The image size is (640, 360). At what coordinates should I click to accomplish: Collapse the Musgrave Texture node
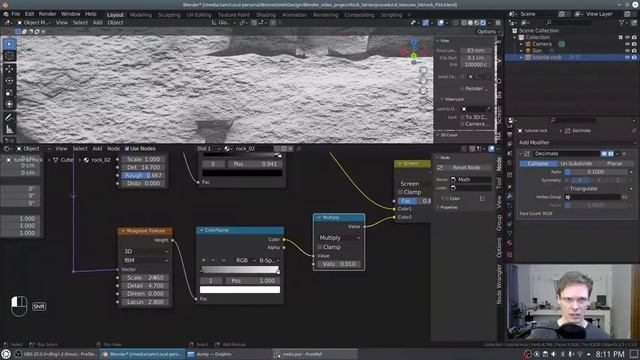click(x=123, y=231)
